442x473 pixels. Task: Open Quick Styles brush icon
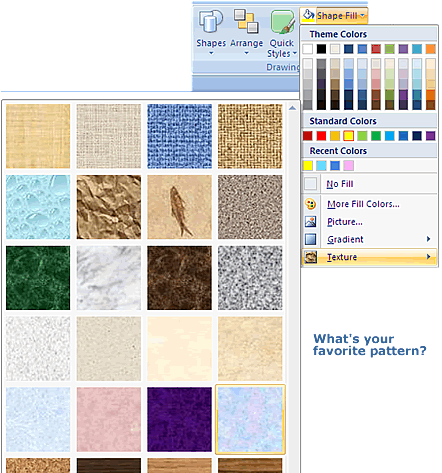(x=283, y=22)
